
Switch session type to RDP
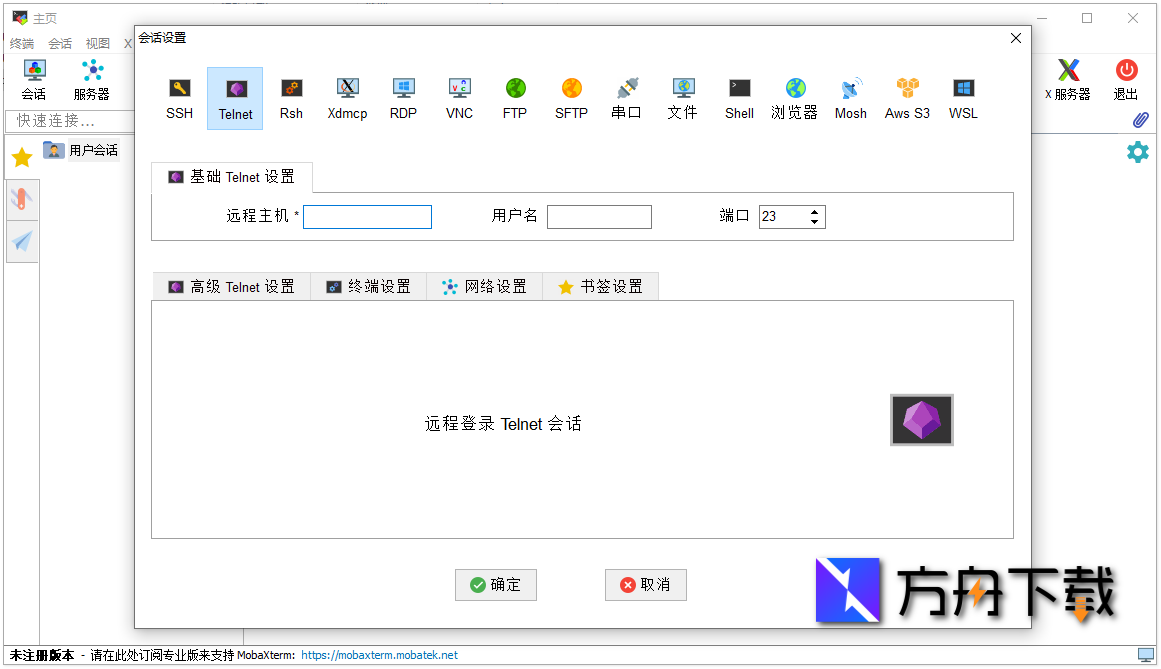coord(403,98)
